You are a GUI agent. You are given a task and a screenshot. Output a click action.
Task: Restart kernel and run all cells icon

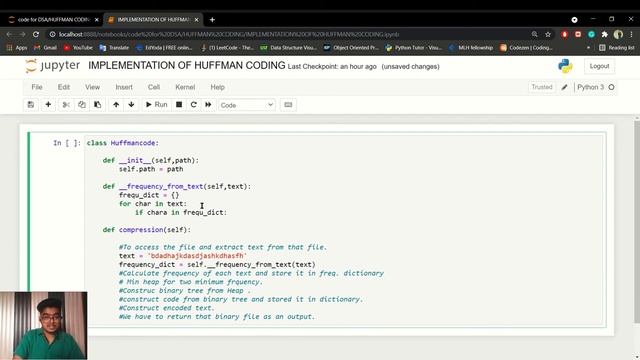[x=208, y=105]
